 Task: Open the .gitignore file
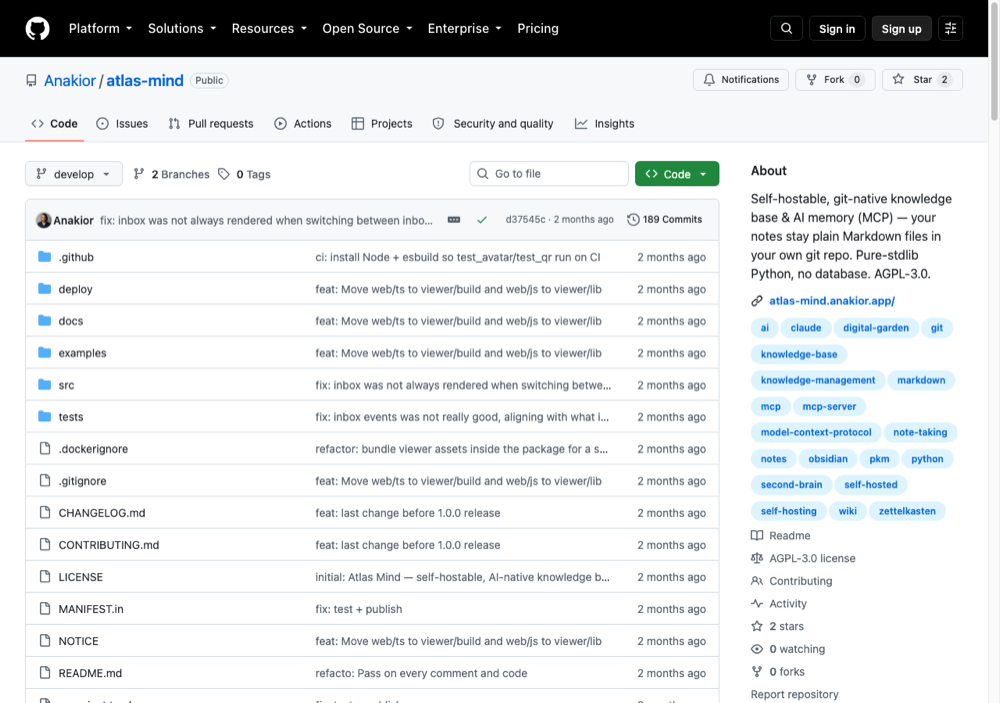82,481
